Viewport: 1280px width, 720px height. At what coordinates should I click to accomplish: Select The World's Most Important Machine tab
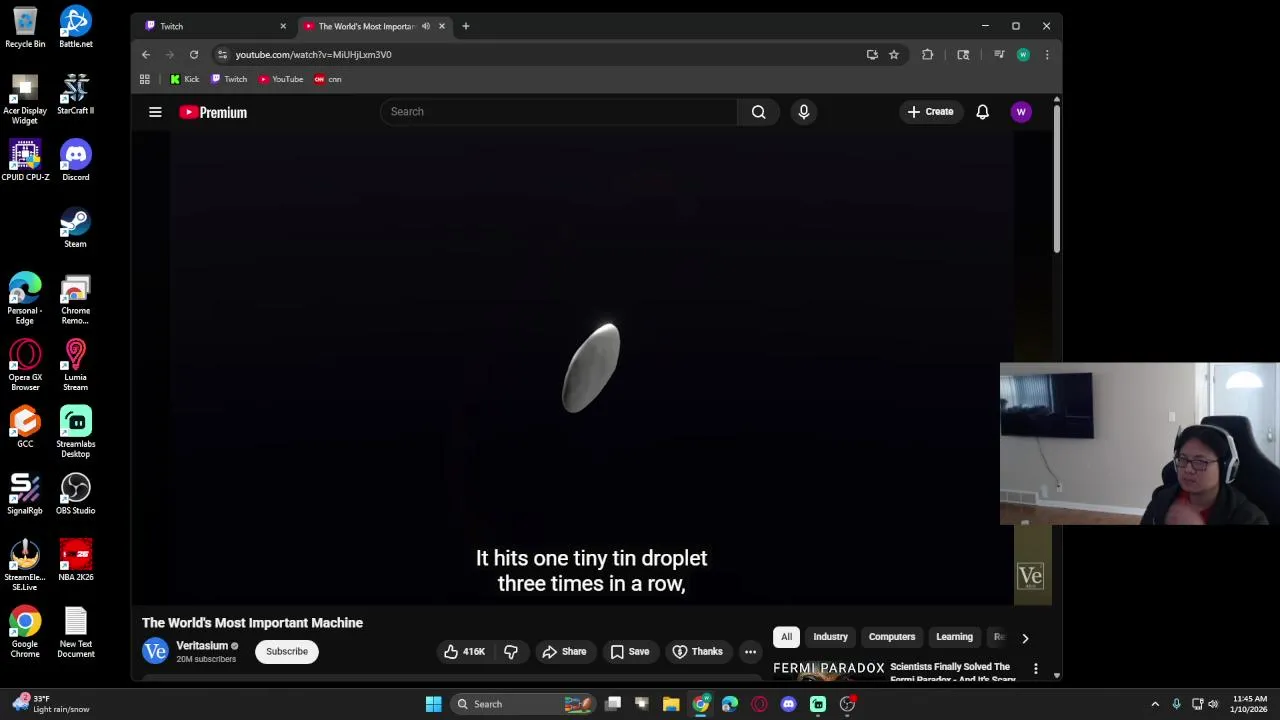tap(364, 26)
